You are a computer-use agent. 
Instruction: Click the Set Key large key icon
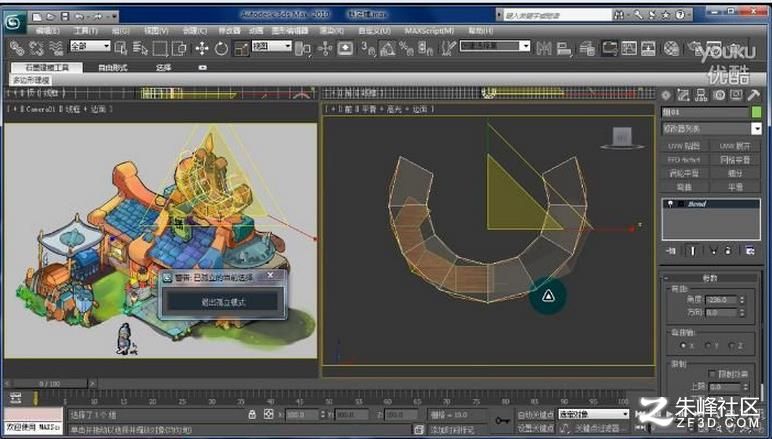pyautogui.click(x=502, y=421)
